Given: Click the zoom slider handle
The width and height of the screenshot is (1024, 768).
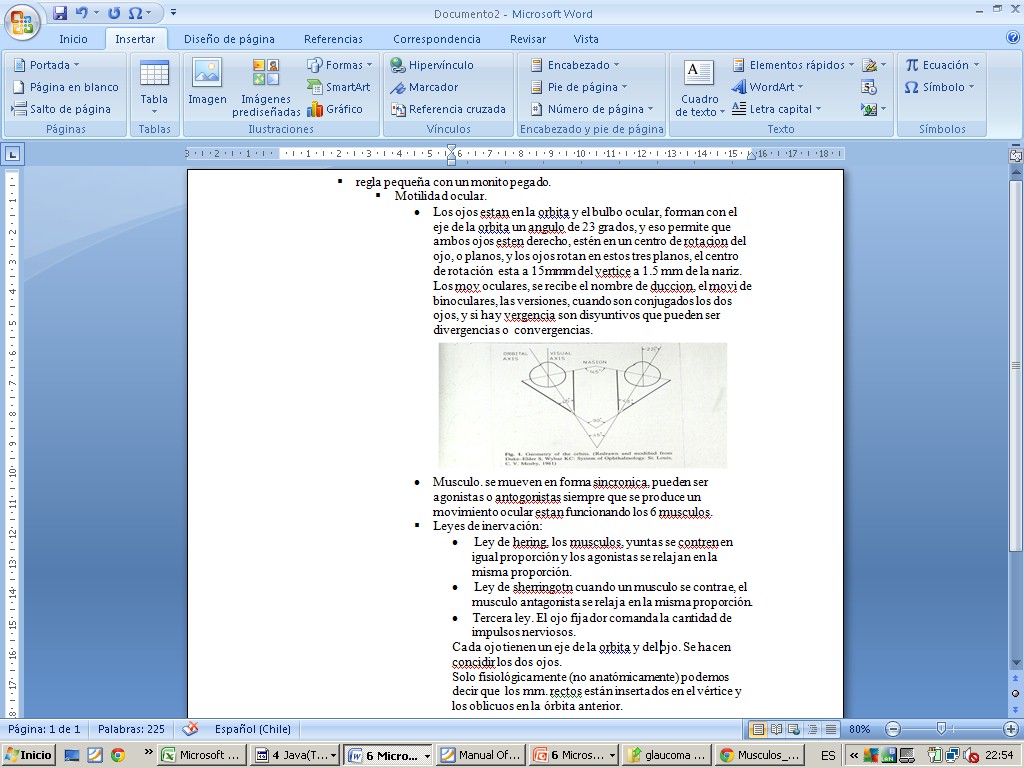Looking at the screenshot, I should click(x=941, y=729).
